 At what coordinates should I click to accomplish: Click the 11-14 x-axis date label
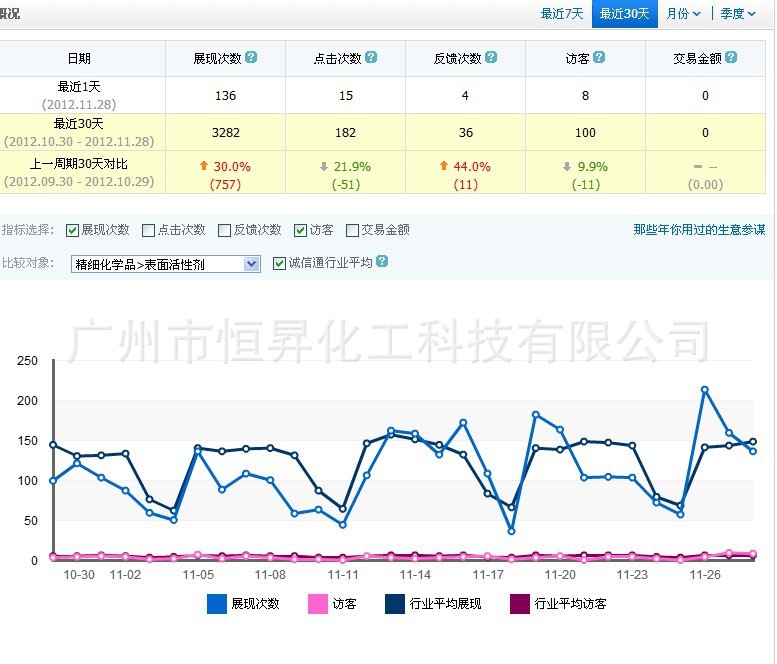(415, 575)
